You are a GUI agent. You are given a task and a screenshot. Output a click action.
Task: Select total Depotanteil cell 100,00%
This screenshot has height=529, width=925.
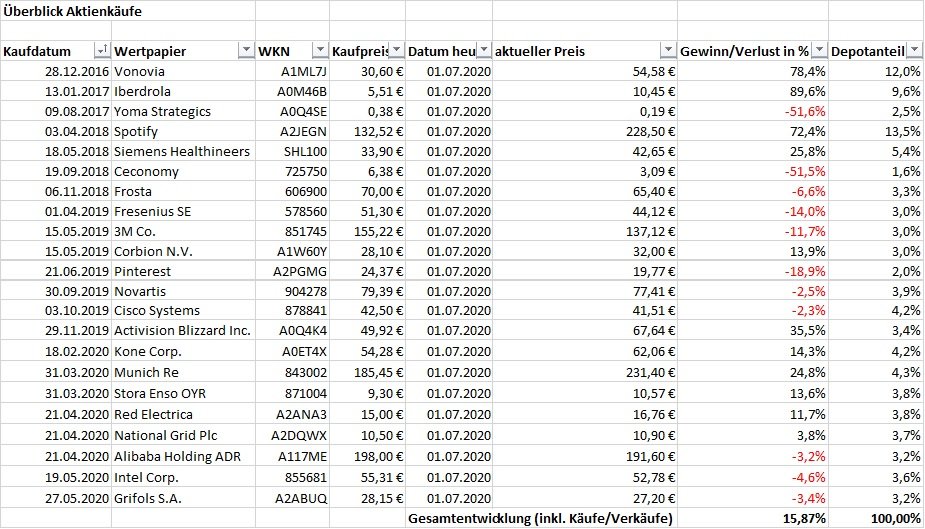[x=876, y=518]
